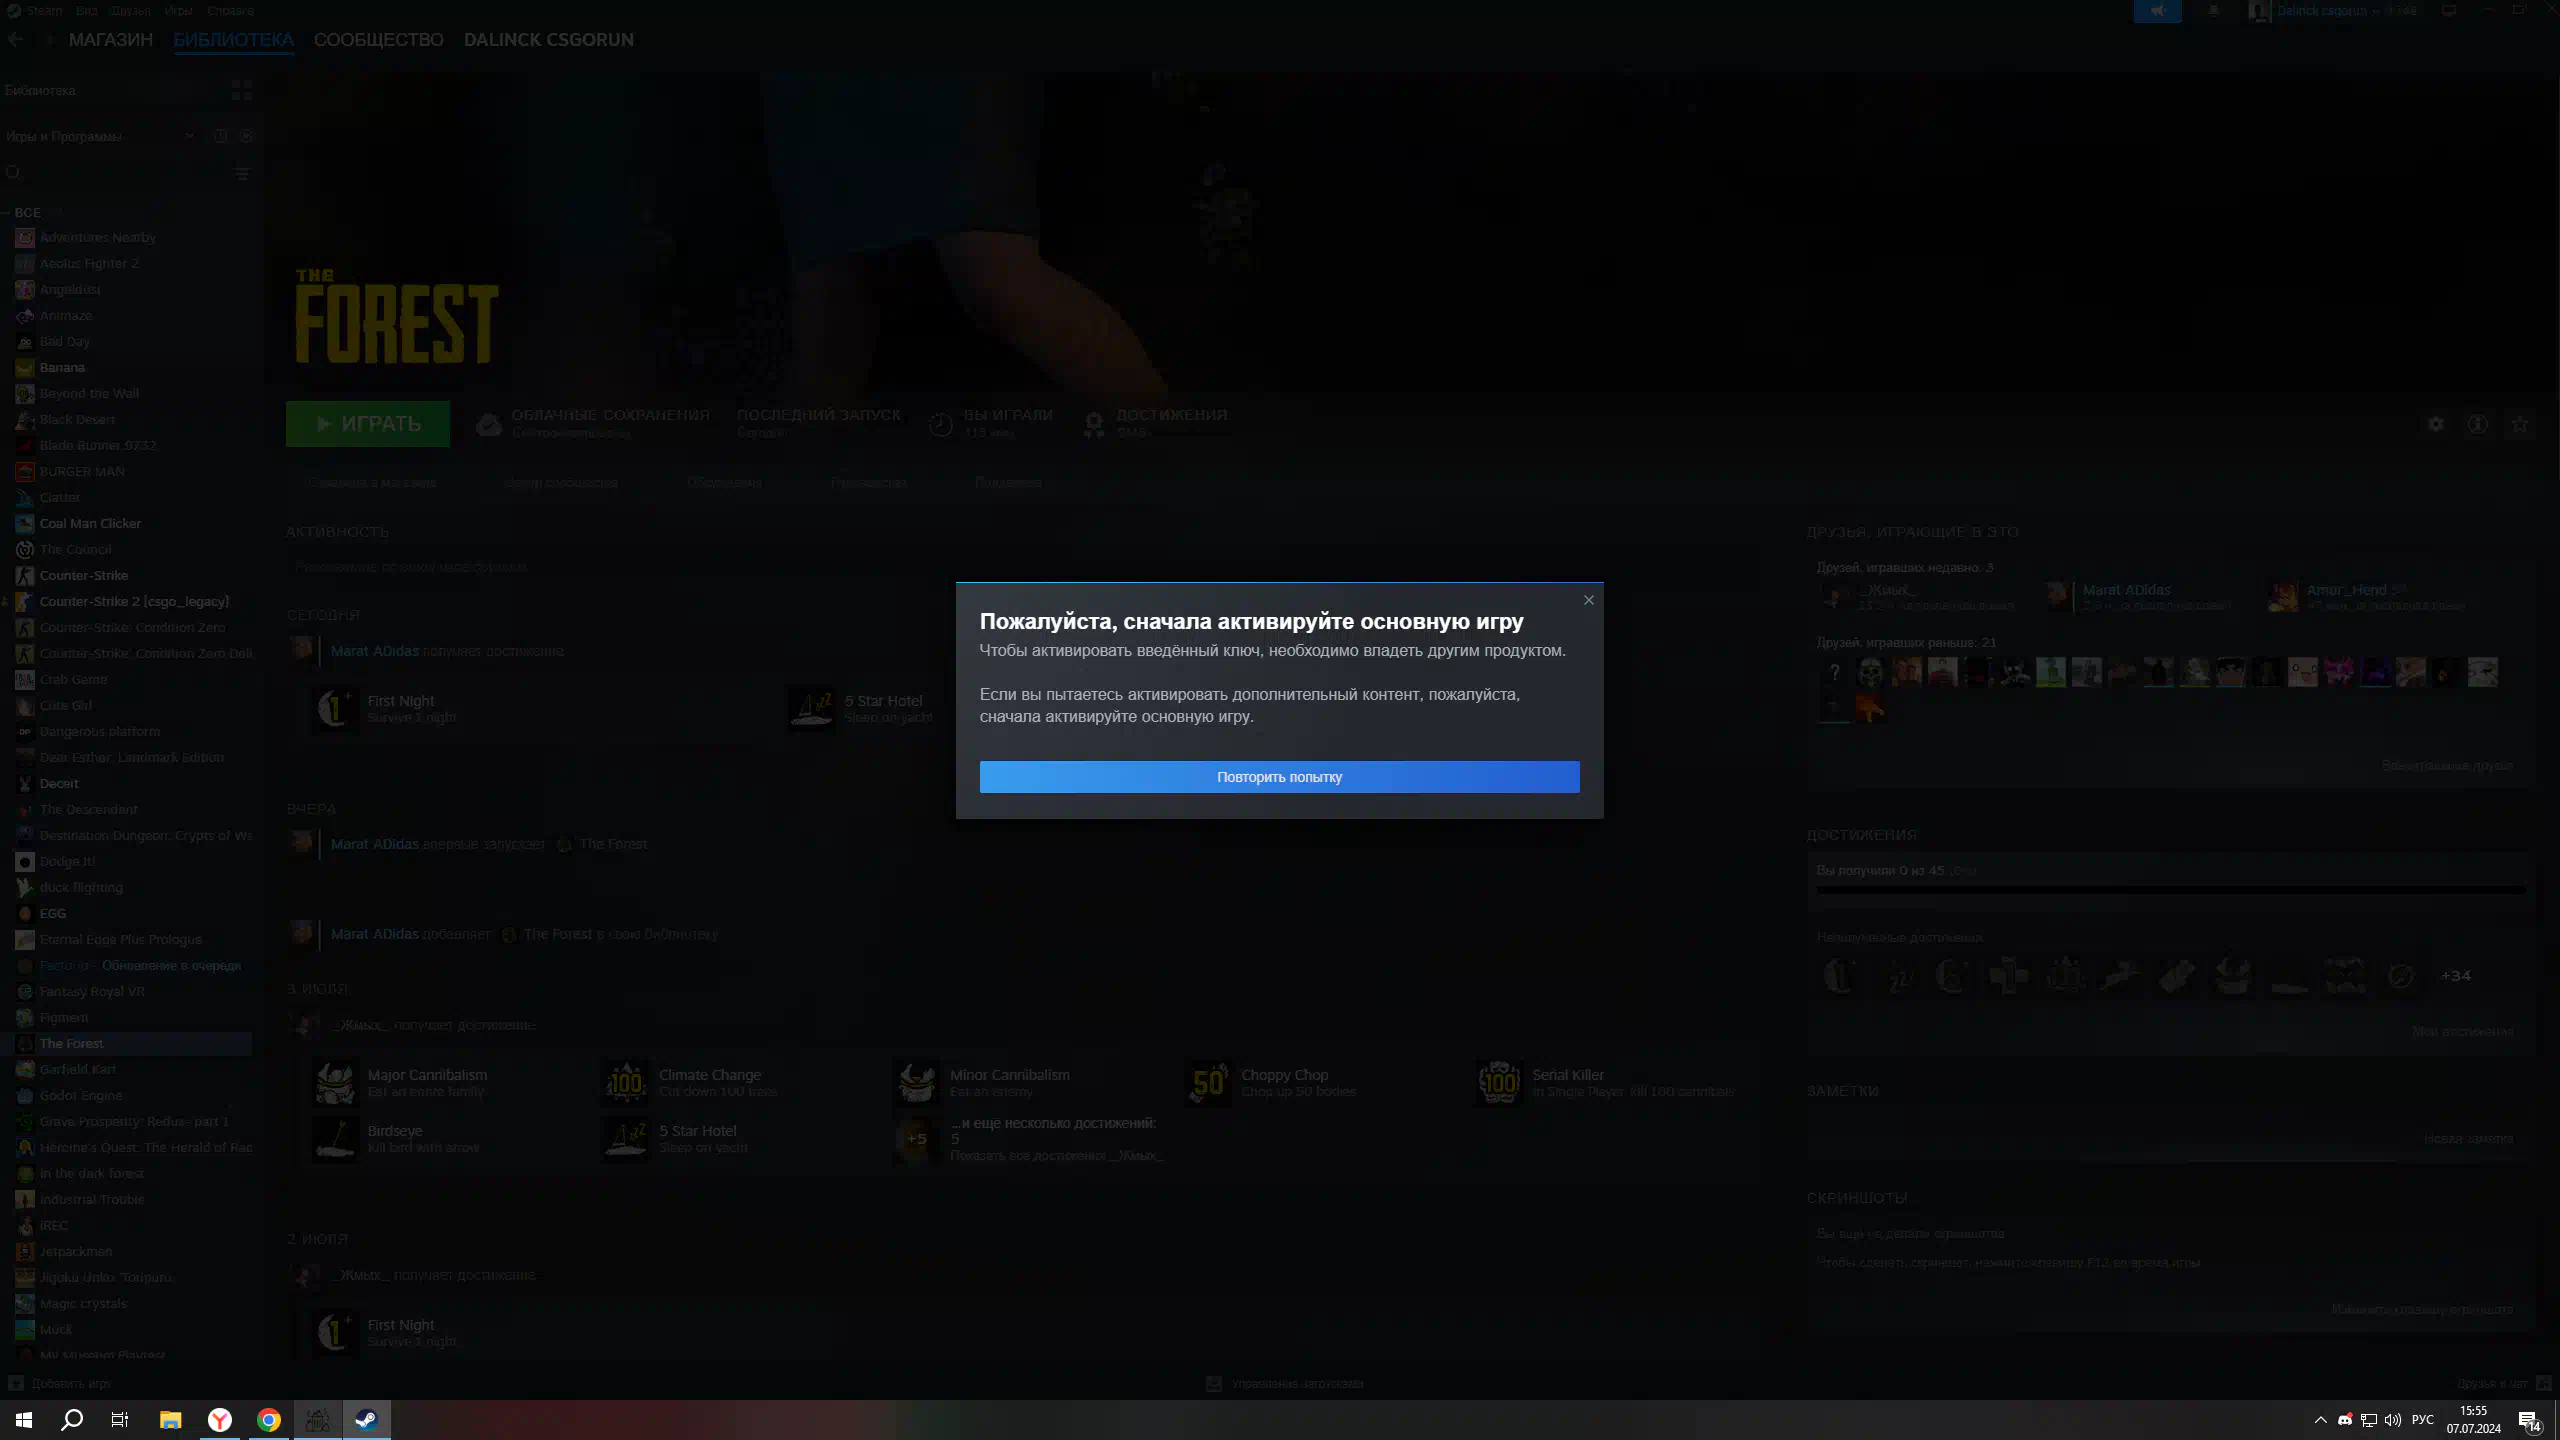
Task: Open the DALINCK CSGORUN profile tab
Action: point(549,40)
